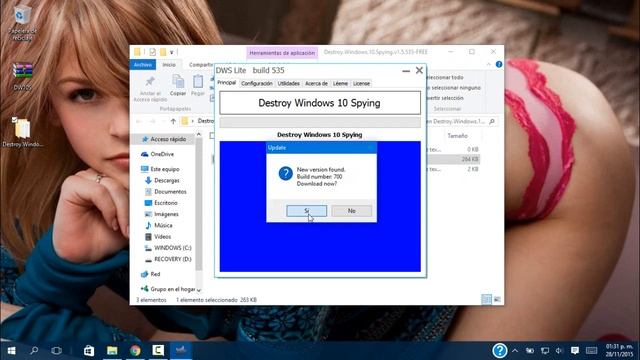640x360 pixels.
Task: Switch to Inicio ribbon tab in Explorer
Action: 169,64
